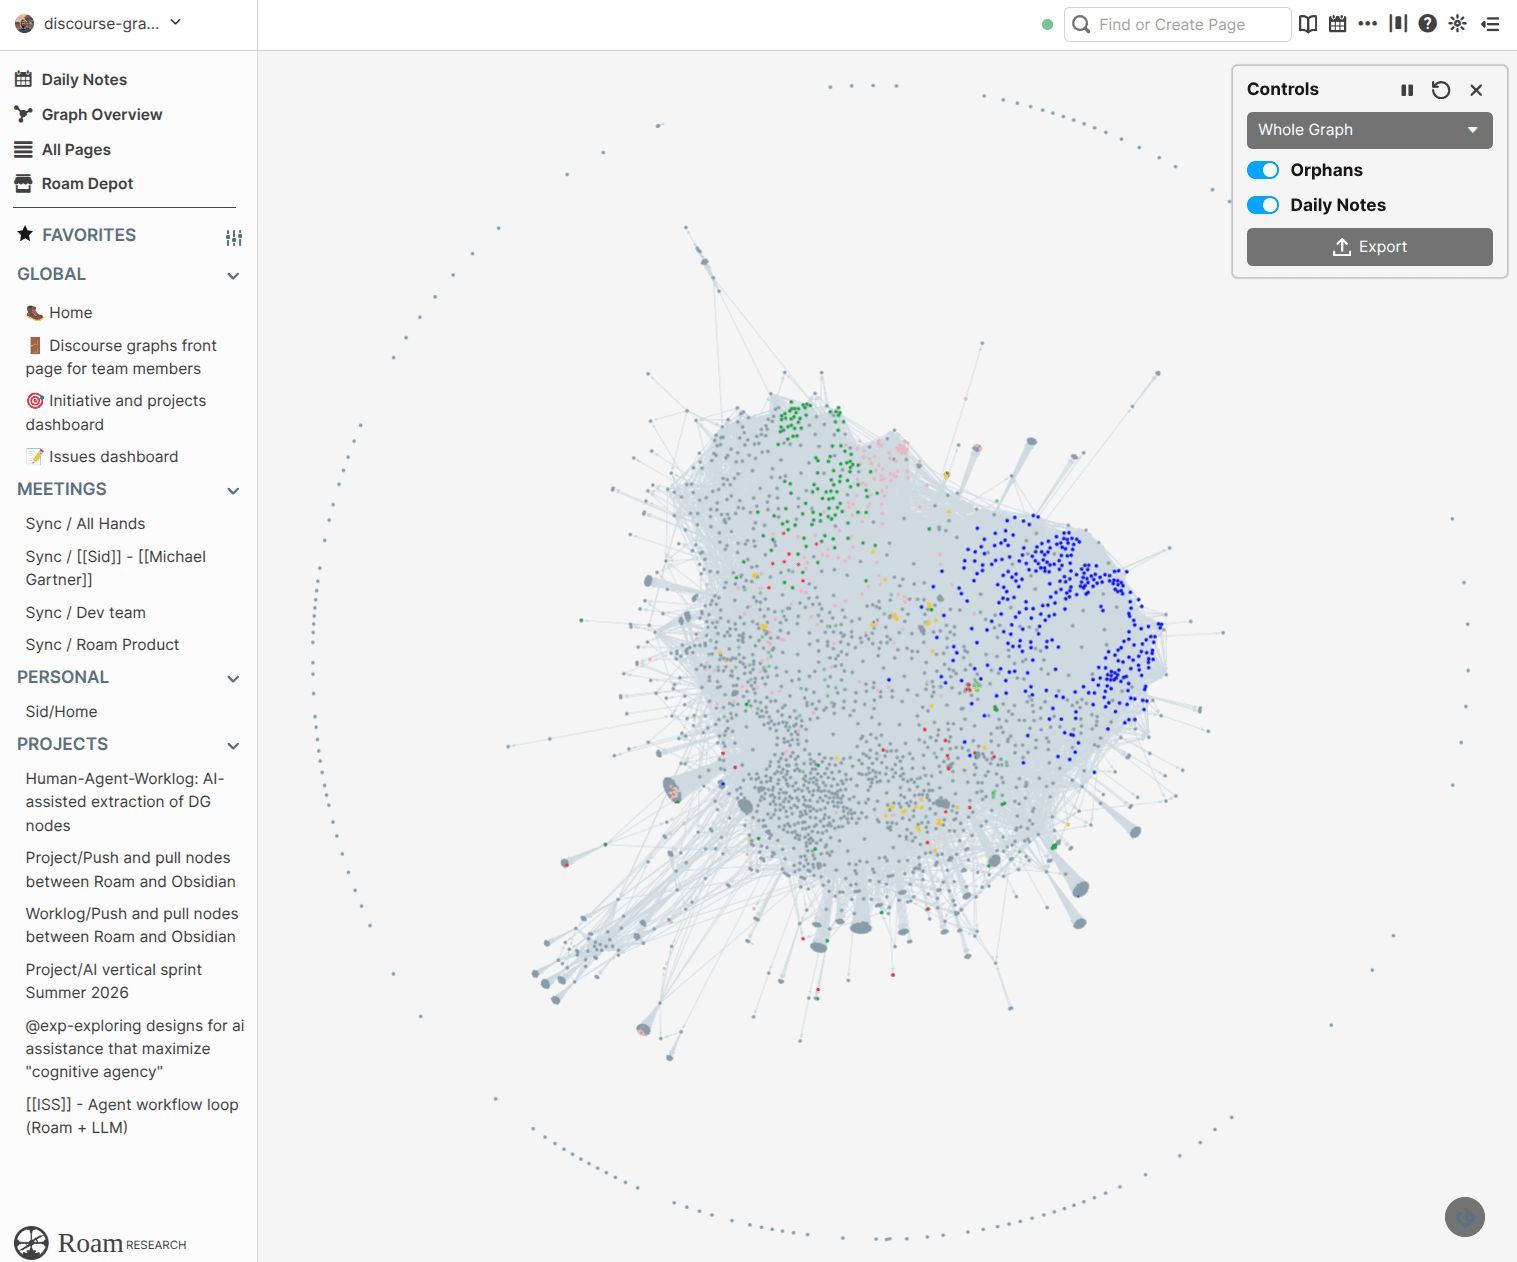Viewport: 1517px width, 1262px height.
Task: Click the discourse-graph workspace avatar
Action: (25, 23)
